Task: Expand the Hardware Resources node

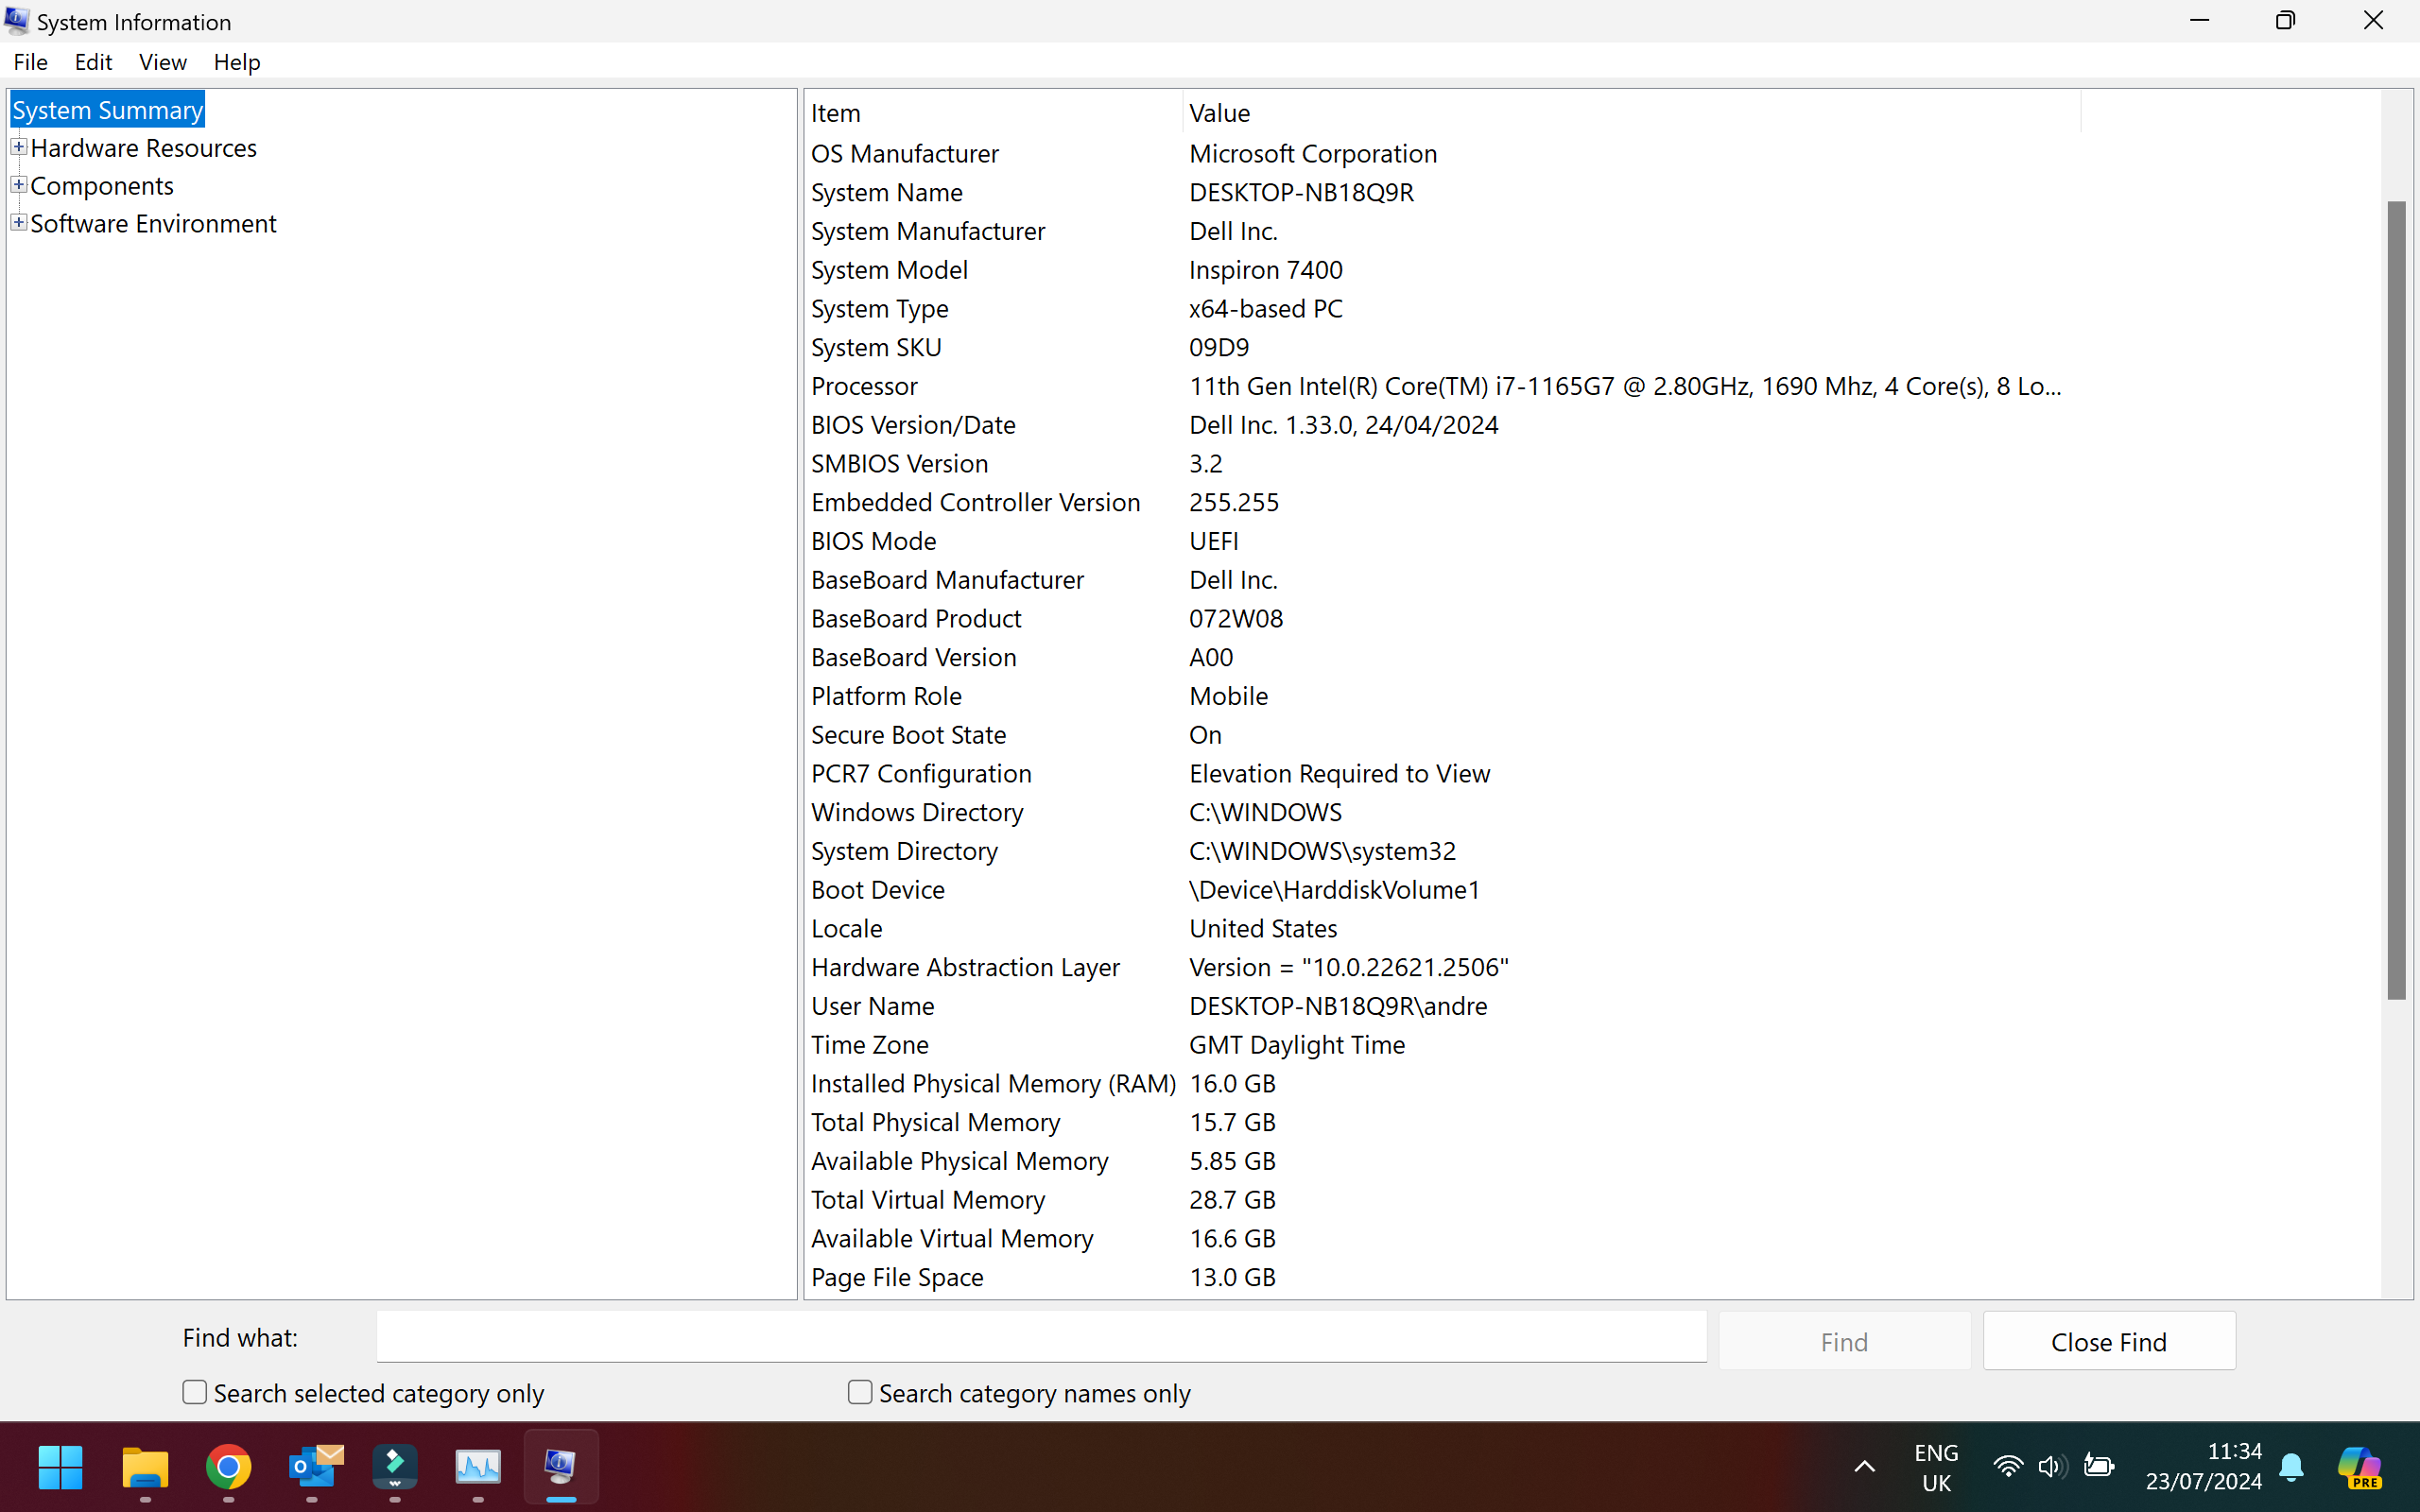Action: click(x=18, y=147)
